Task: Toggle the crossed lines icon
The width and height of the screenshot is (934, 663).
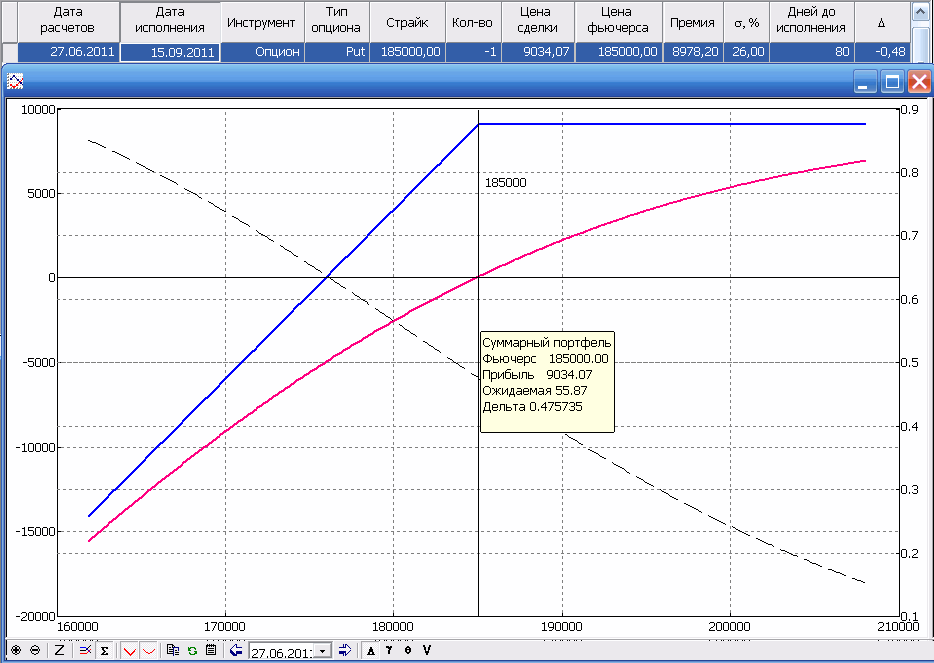Action: click(85, 651)
